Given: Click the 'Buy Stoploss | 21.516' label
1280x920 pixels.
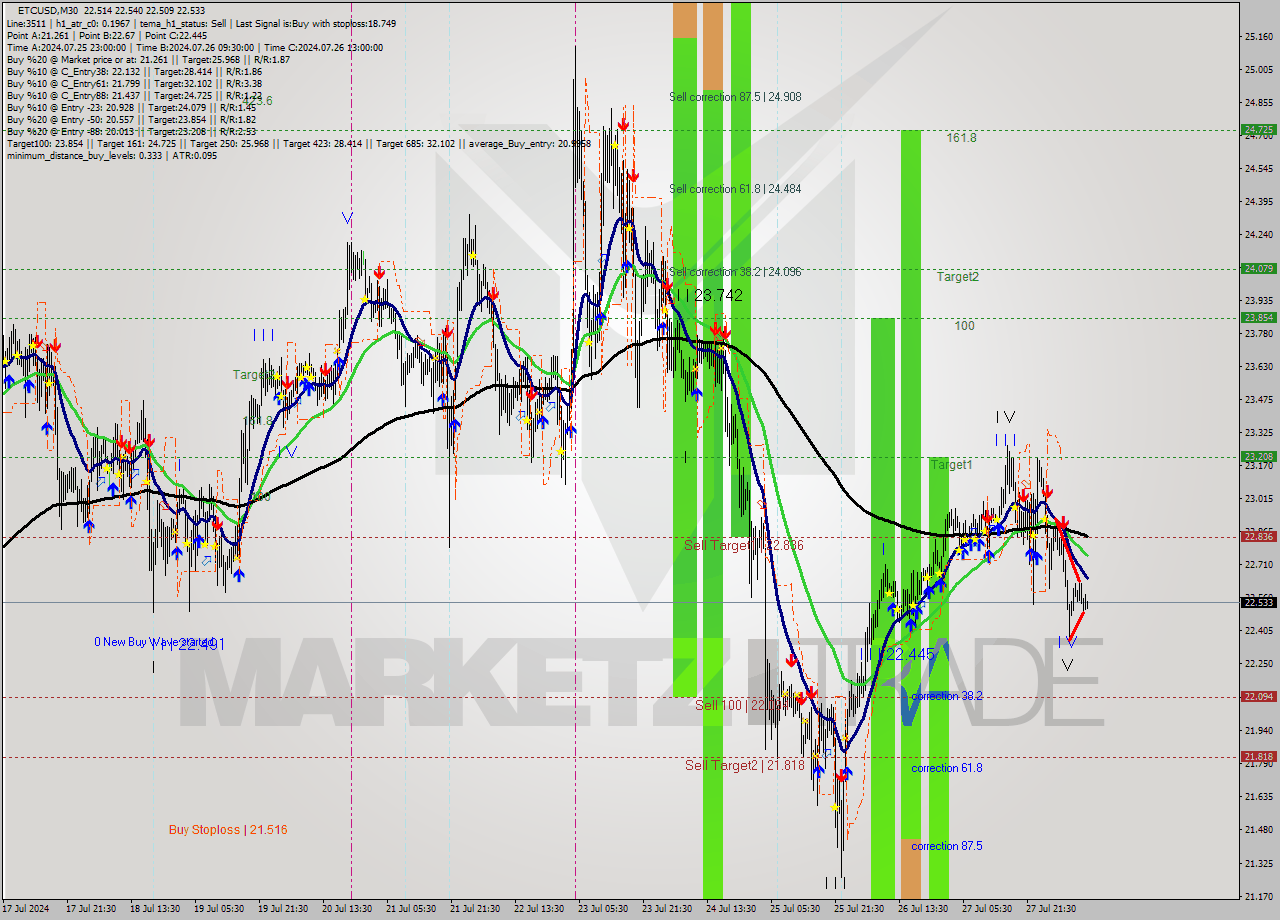Looking at the screenshot, I should (228, 830).
